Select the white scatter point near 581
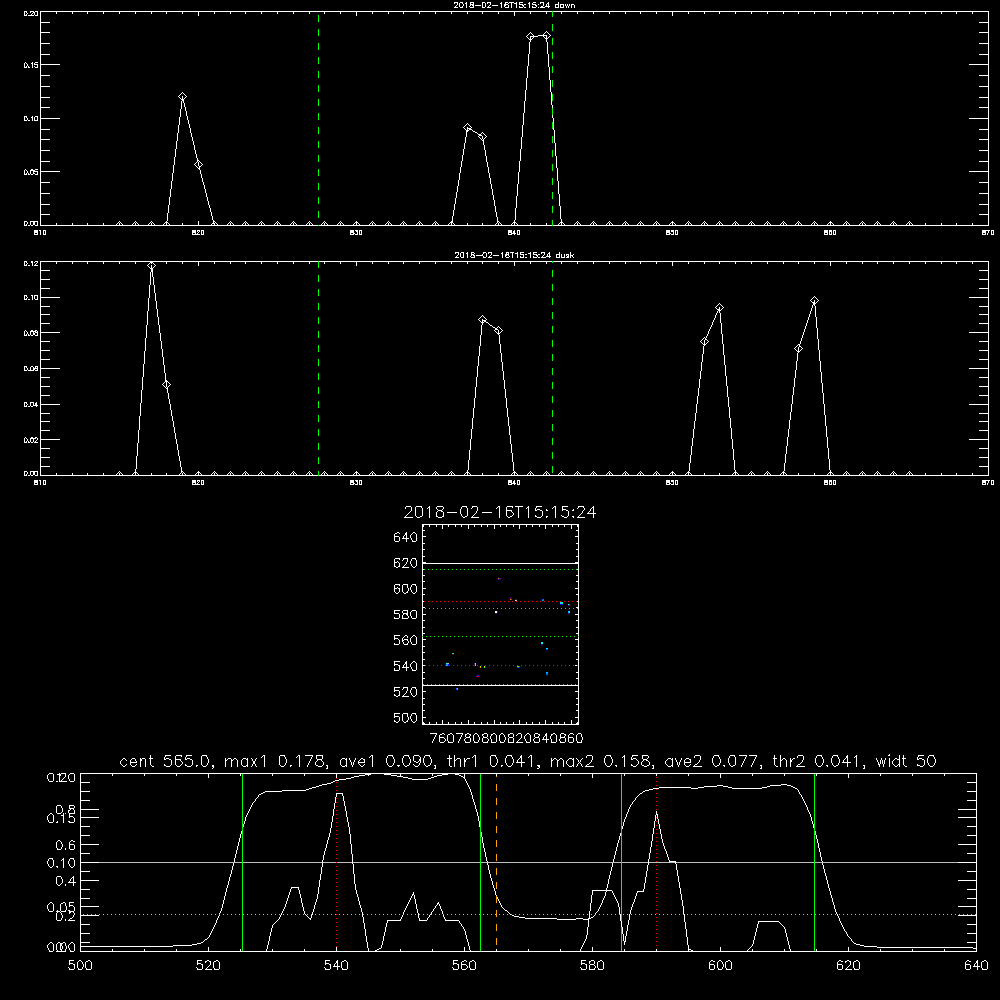 click(x=496, y=612)
